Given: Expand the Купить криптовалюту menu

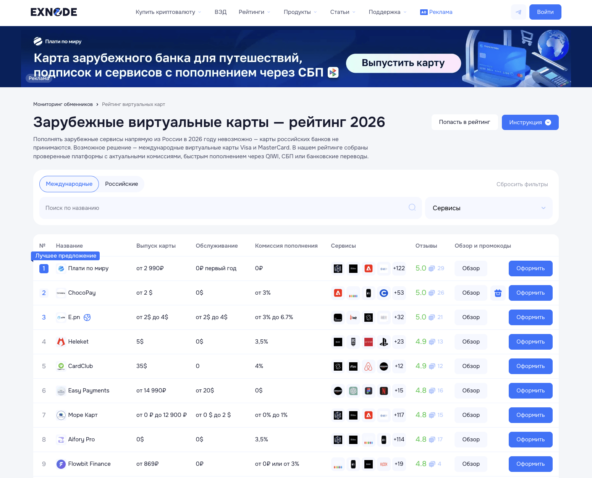Looking at the screenshot, I should tap(168, 12).
